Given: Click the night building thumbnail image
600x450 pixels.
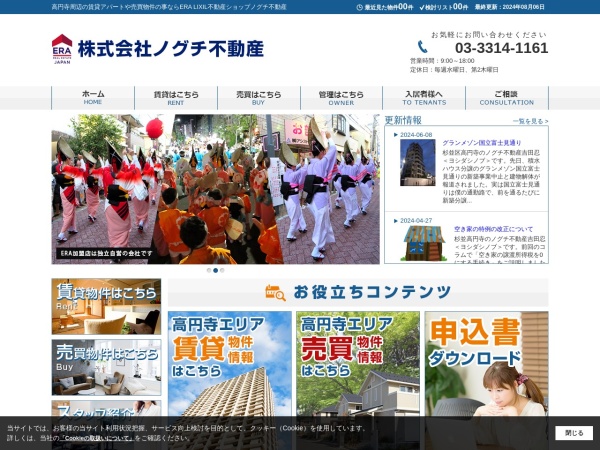Looking at the screenshot, I should [x=417, y=163].
